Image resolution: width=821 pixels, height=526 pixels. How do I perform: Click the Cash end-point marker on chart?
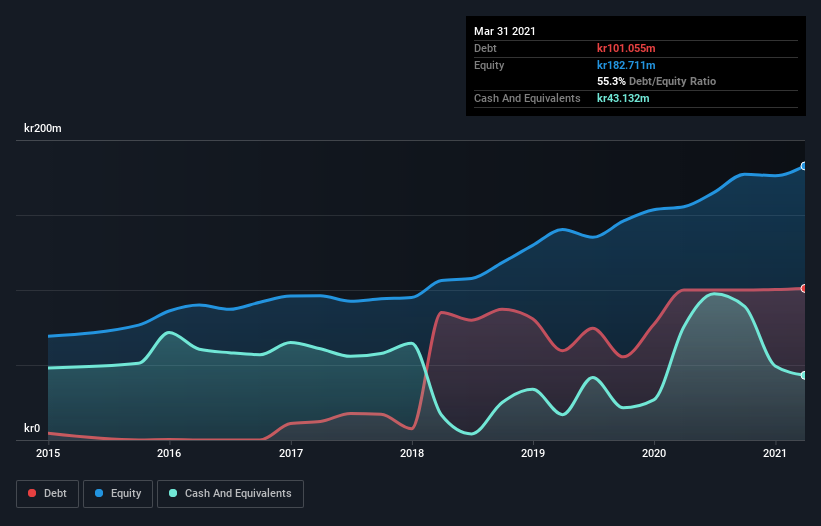[x=804, y=375]
